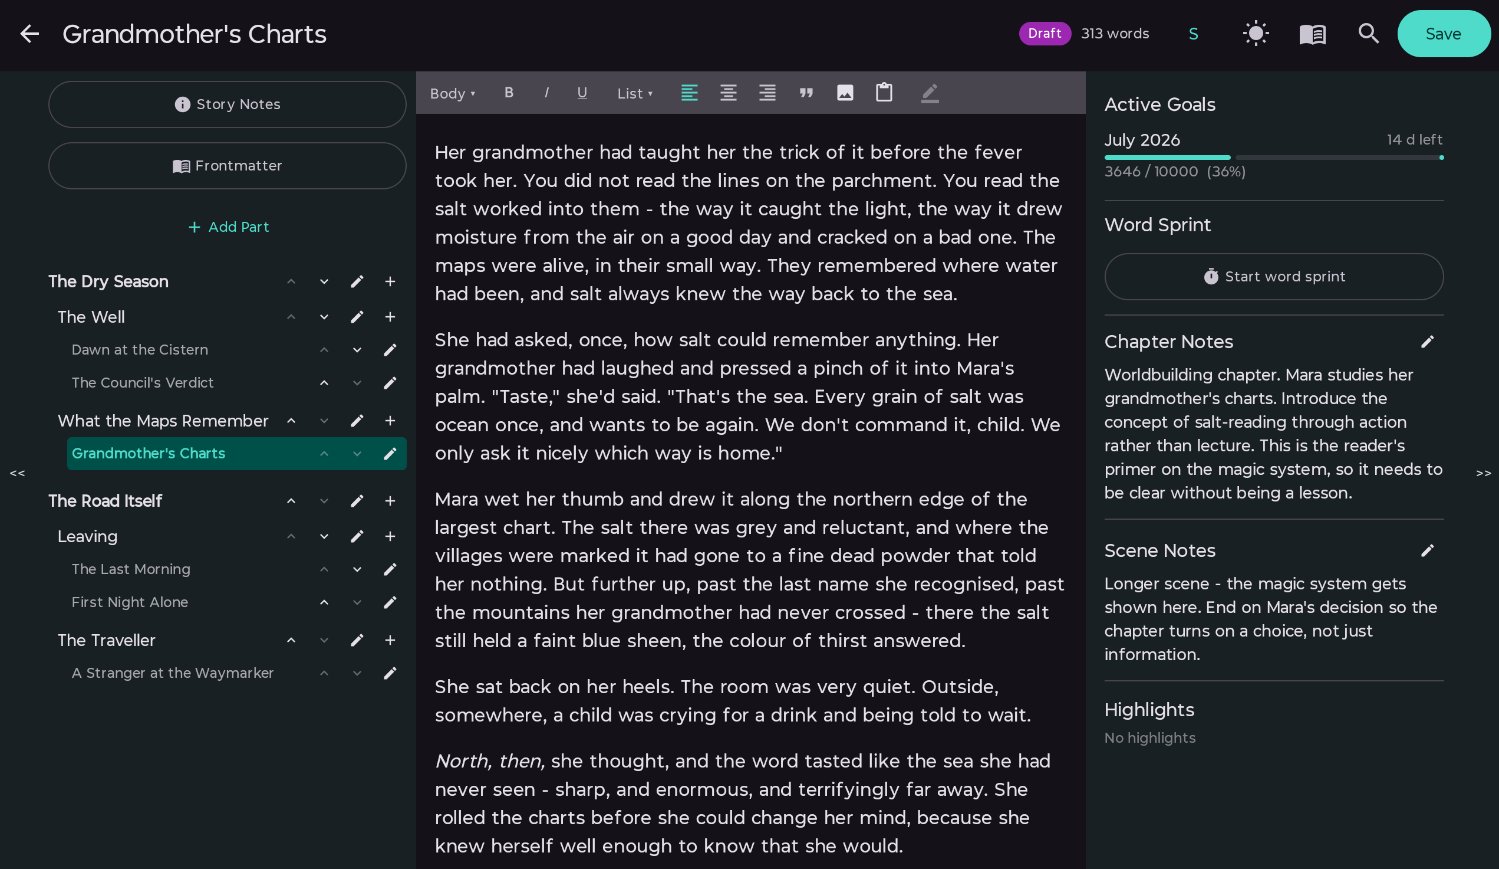Viewport: 1499px width, 869px height.
Task: Select The Last Morning scene
Action: pyautogui.click(x=131, y=569)
